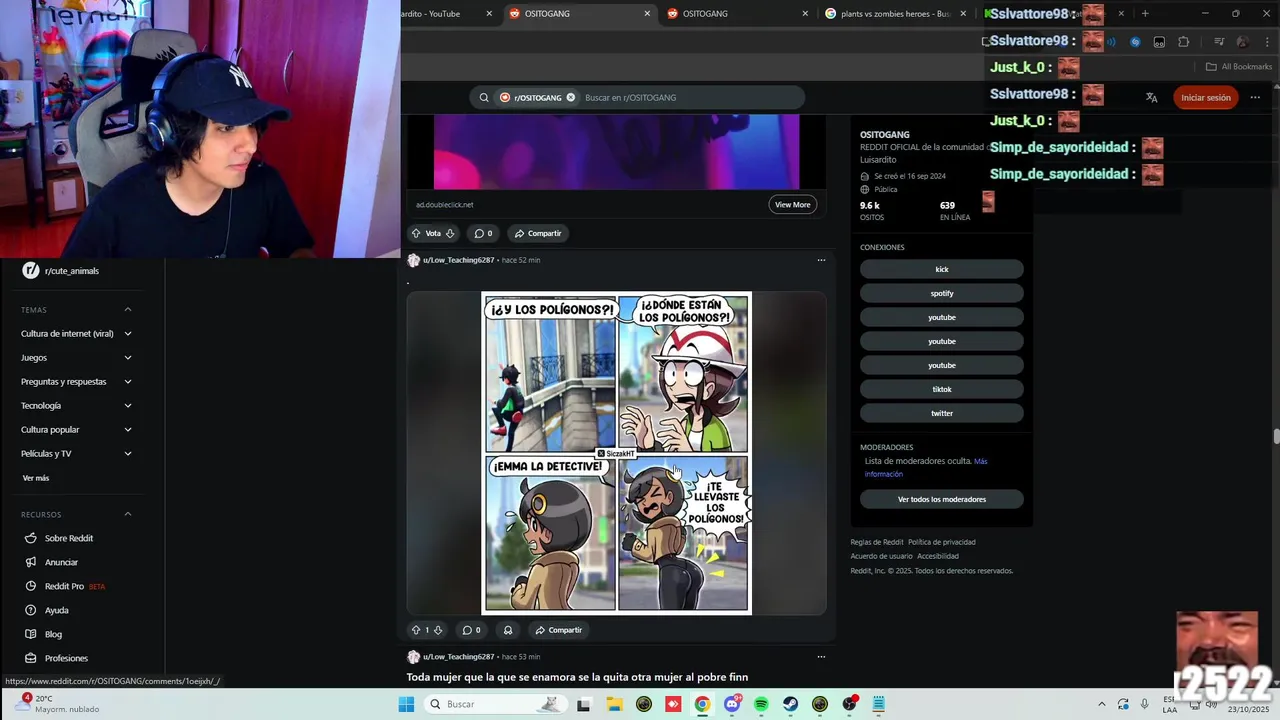
Task: Open Accesibilidad footer link
Action: [938, 556]
